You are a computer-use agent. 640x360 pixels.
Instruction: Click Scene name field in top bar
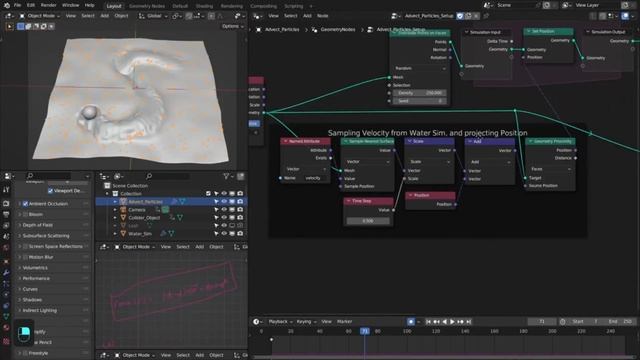[517, 5]
